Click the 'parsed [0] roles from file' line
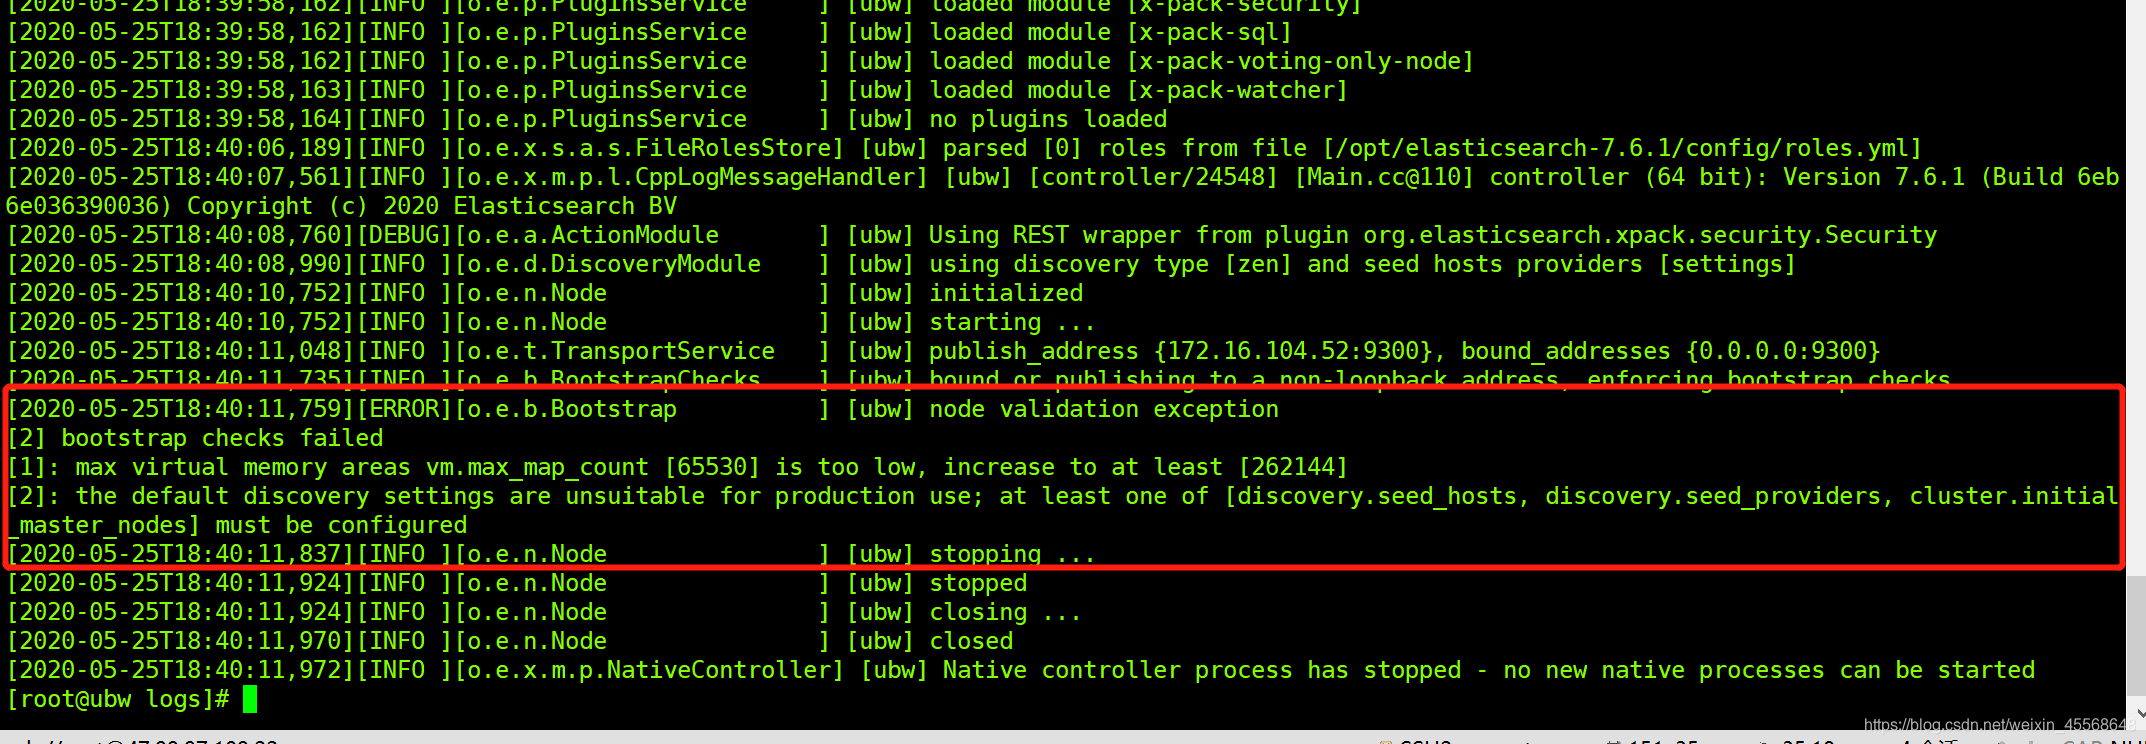This screenshot has width=2146, height=744. click(965, 148)
